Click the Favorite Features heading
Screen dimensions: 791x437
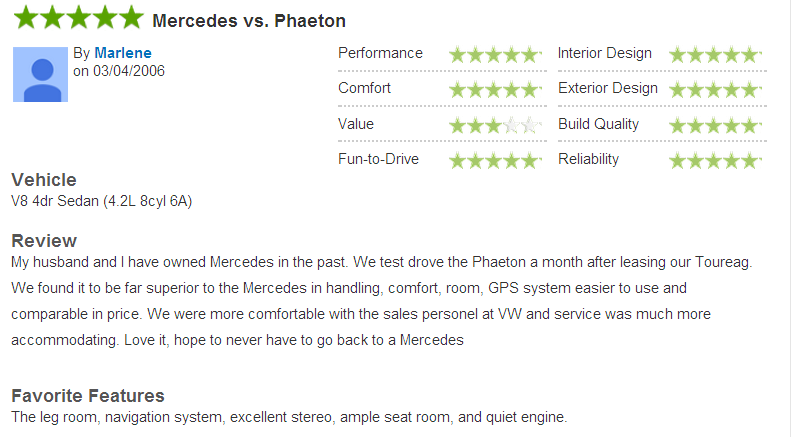click(x=88, y=396)
